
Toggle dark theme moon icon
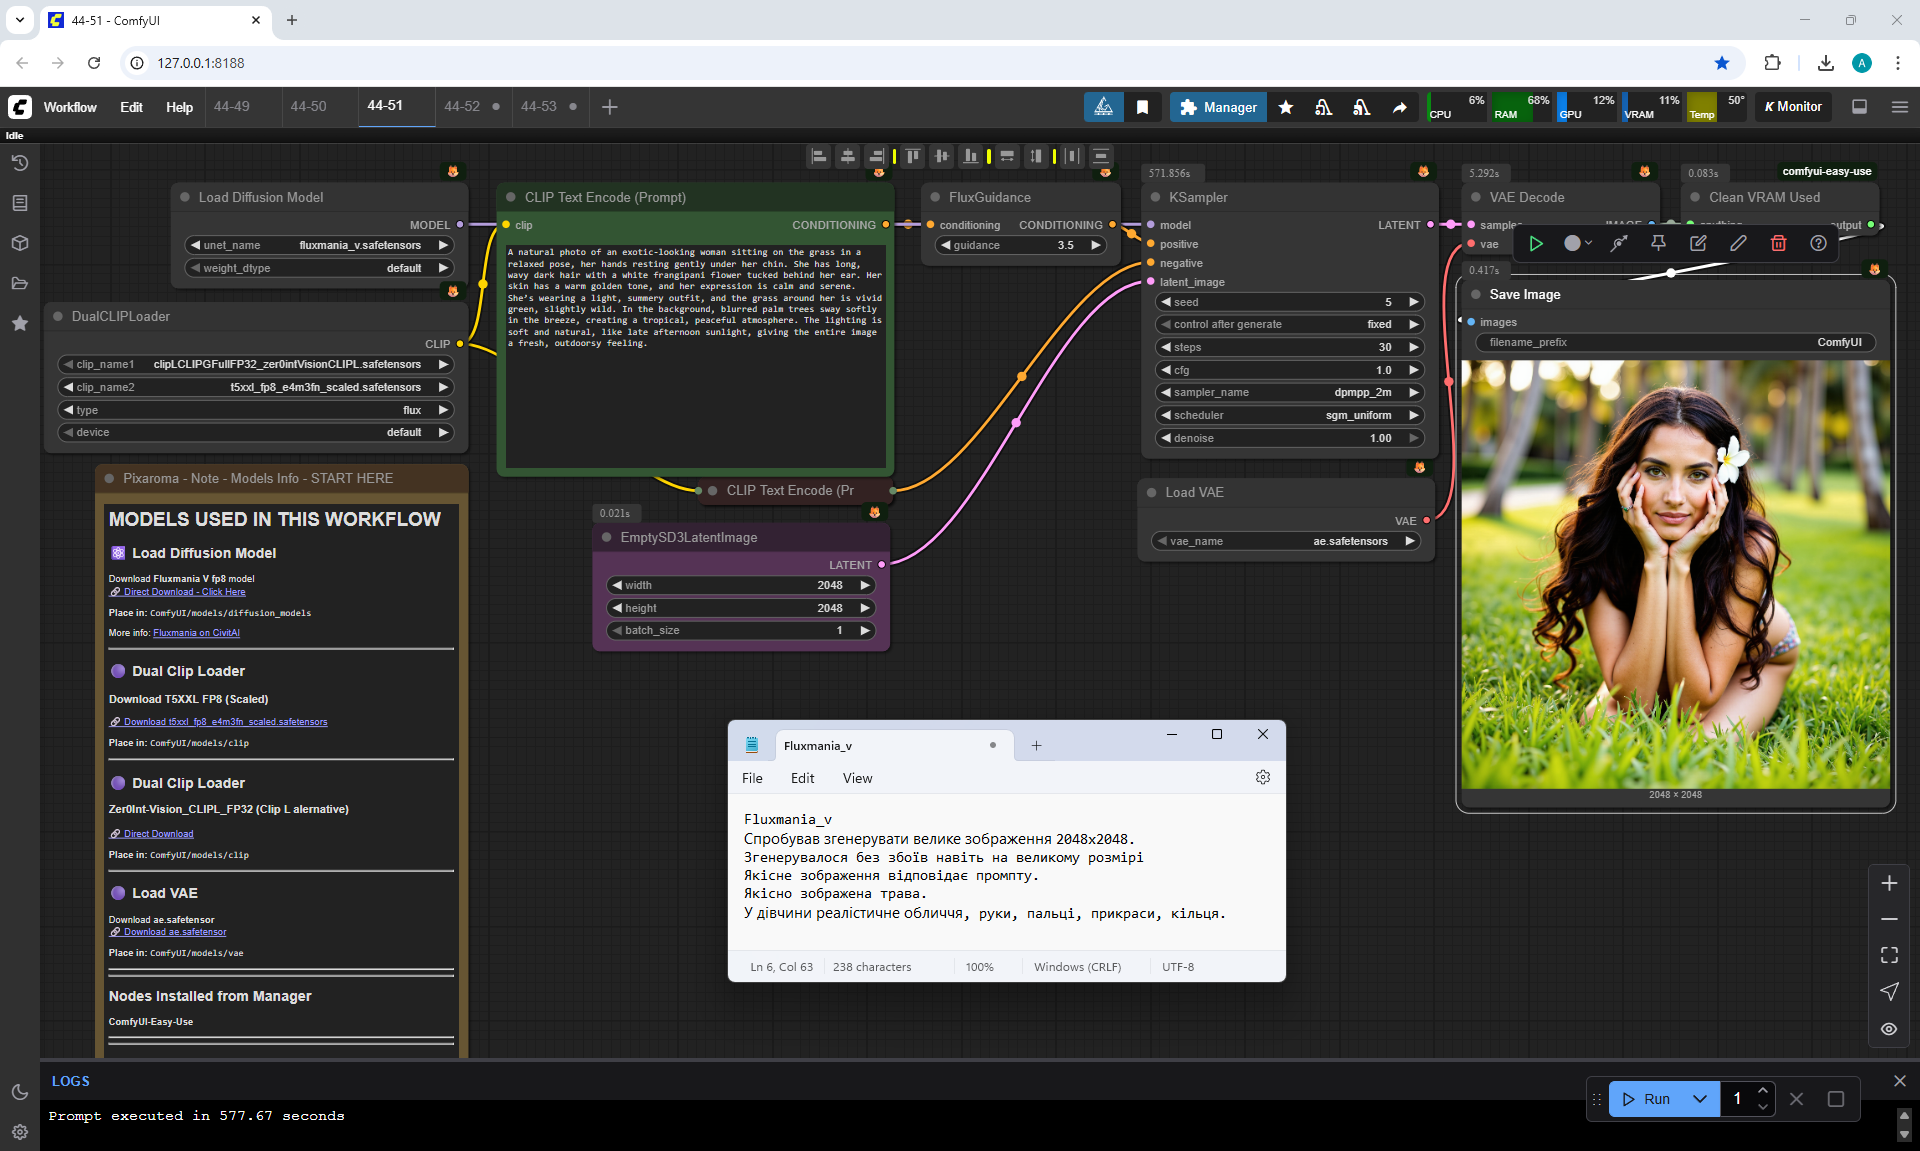pyautogui.click(x=19, y=1092)
